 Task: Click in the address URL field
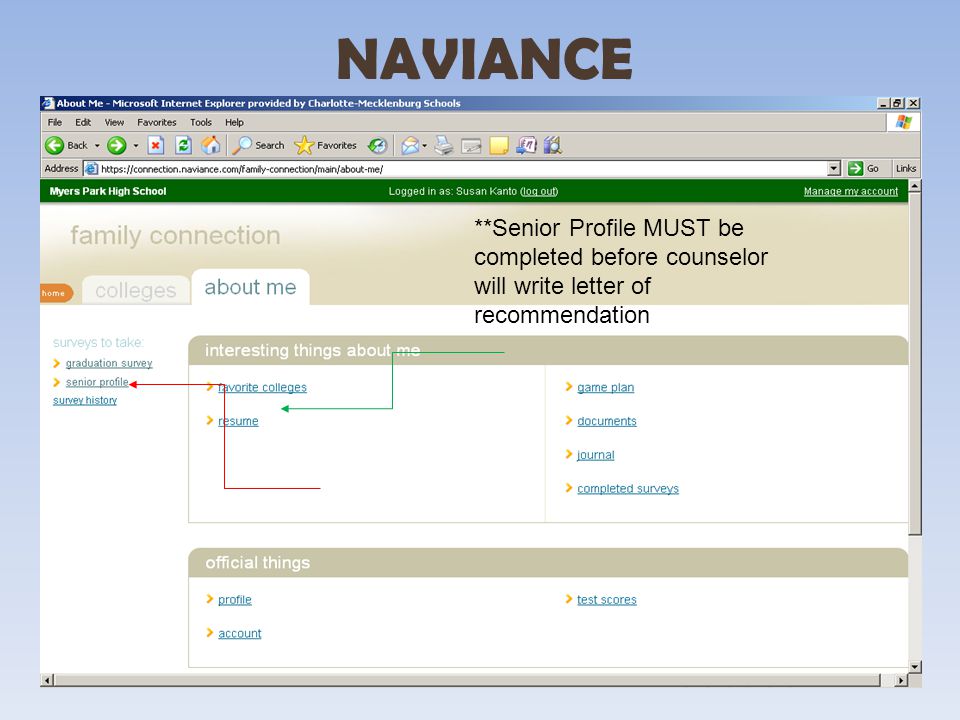click(462, 169)
